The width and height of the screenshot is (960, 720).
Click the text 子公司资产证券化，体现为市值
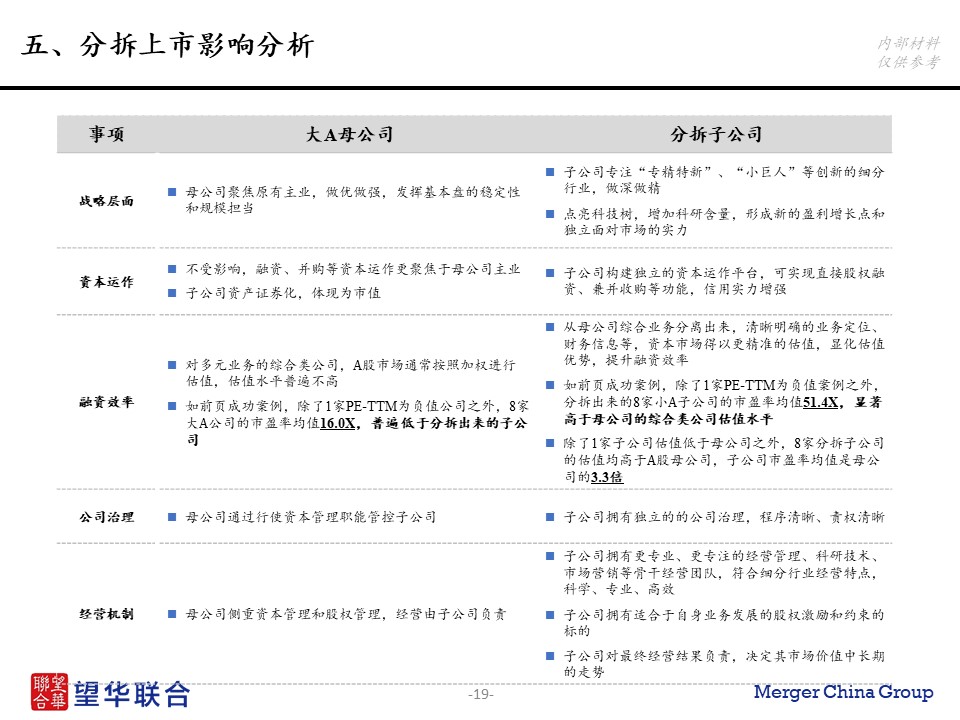point(283,293)
